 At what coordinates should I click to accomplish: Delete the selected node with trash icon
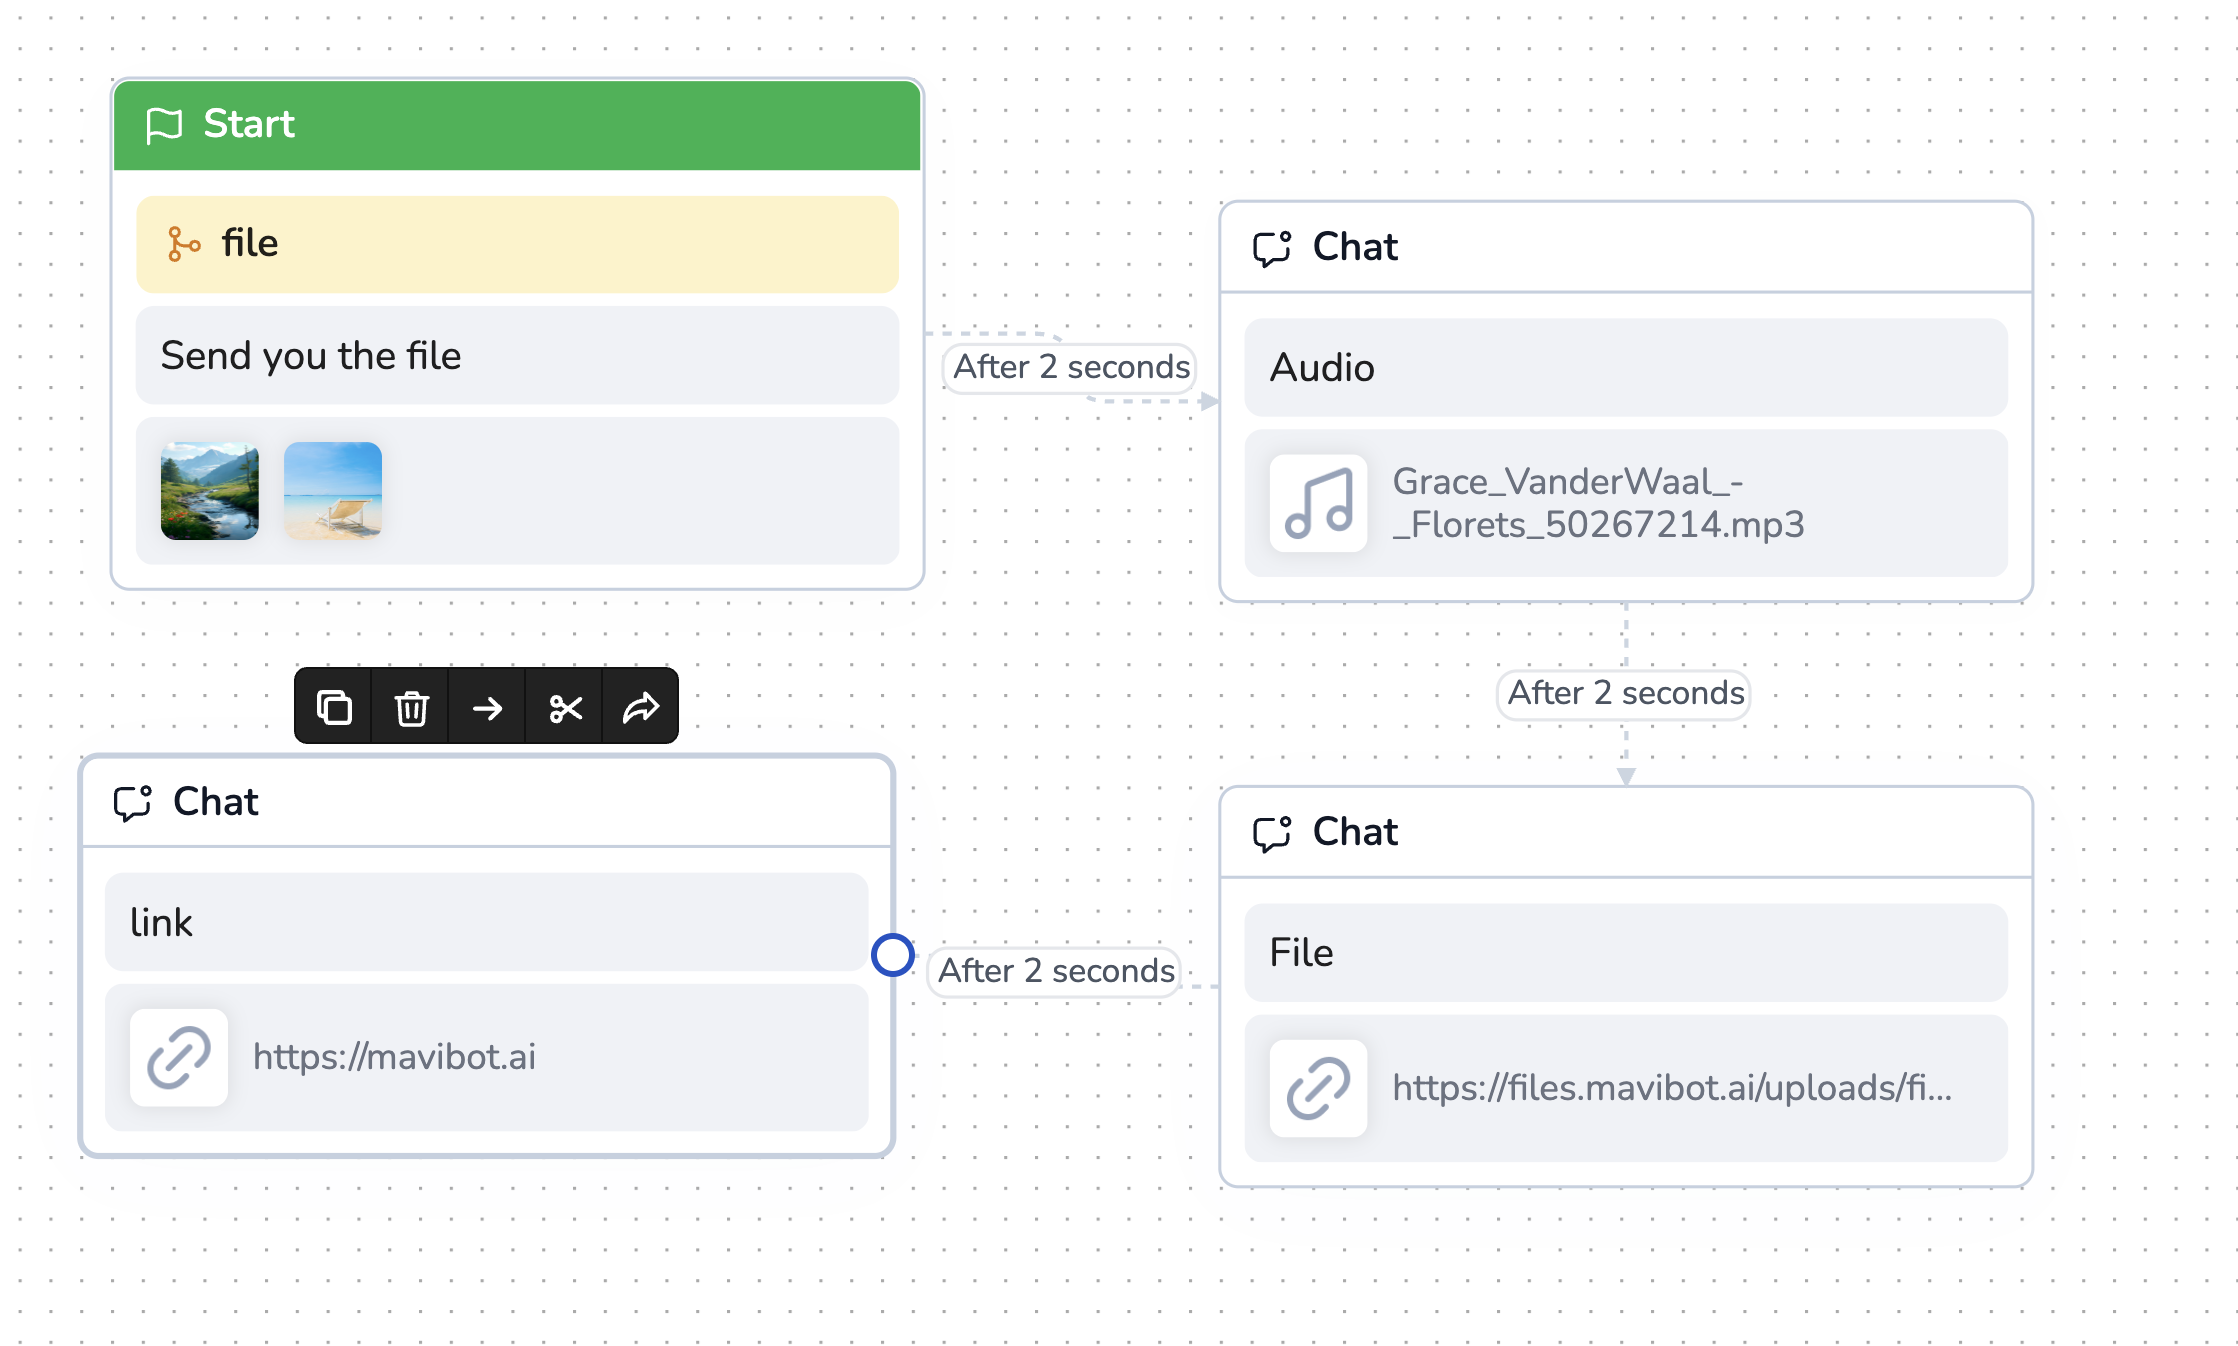click(x=411, y=707)
